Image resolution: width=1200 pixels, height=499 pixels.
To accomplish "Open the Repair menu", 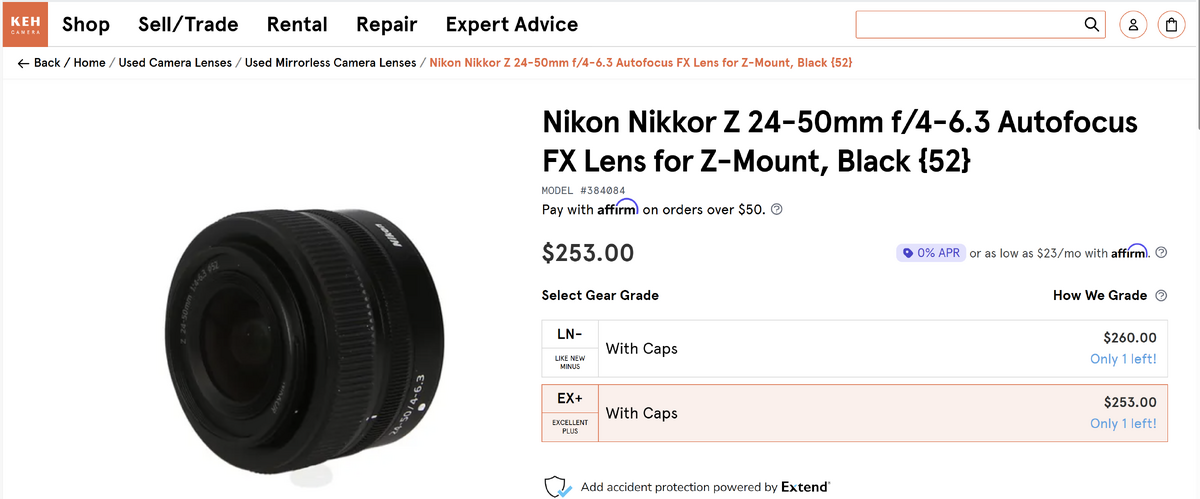I will tap(386, 24).
